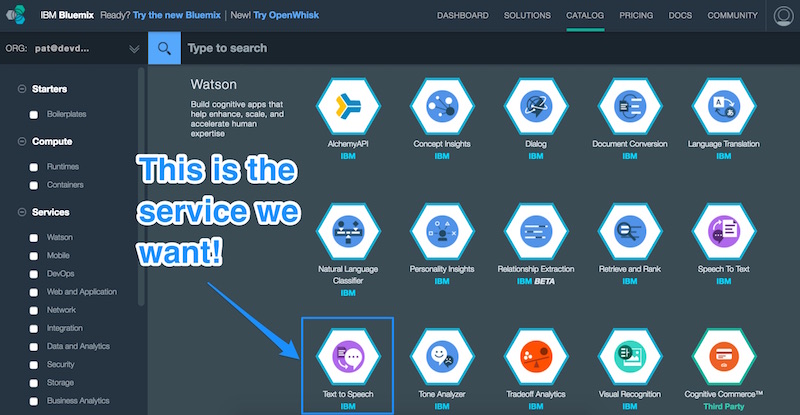Open the Language Translation service icon
The height and width of the screenshot is (415, 800).
coord(723,106)
